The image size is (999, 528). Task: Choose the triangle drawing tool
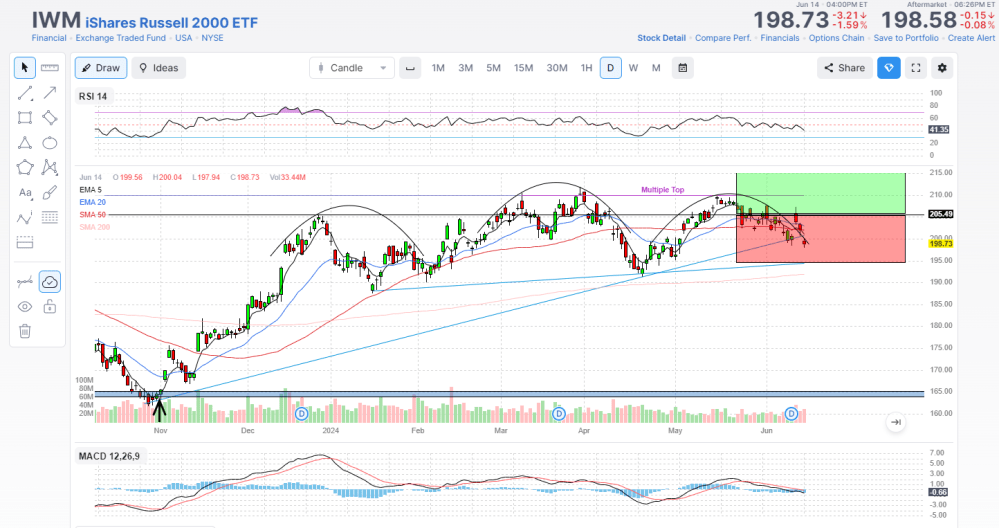point(25,143)
